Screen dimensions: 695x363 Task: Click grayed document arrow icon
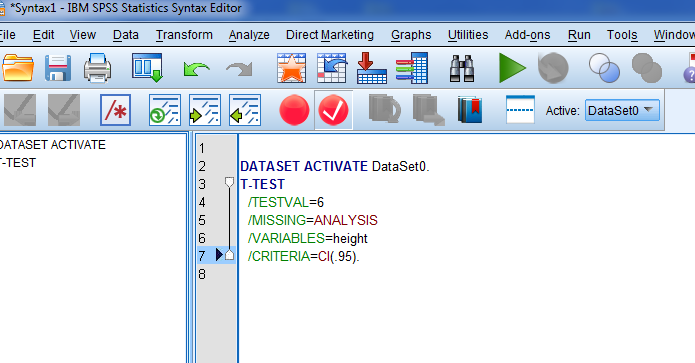point(428,110)
